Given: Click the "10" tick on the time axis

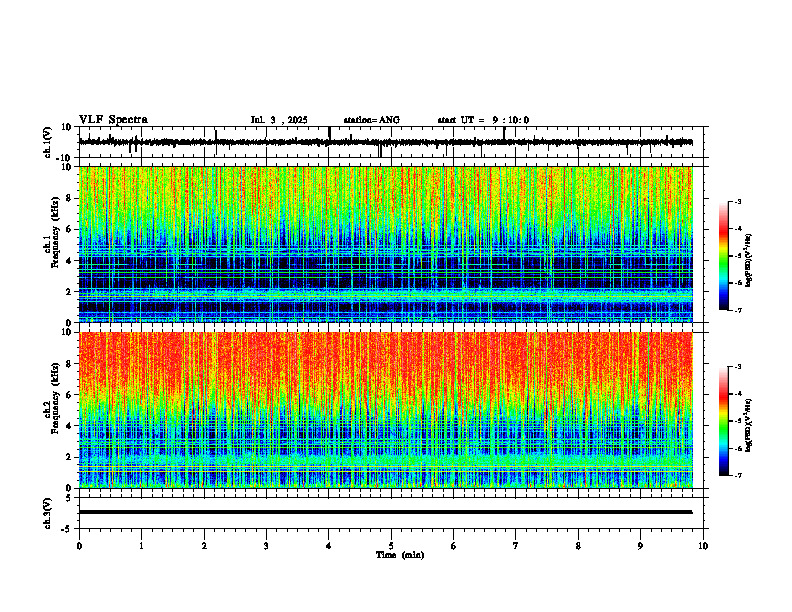Looking at the screenshot, I should pyautogui.click(x=703, y=546).
